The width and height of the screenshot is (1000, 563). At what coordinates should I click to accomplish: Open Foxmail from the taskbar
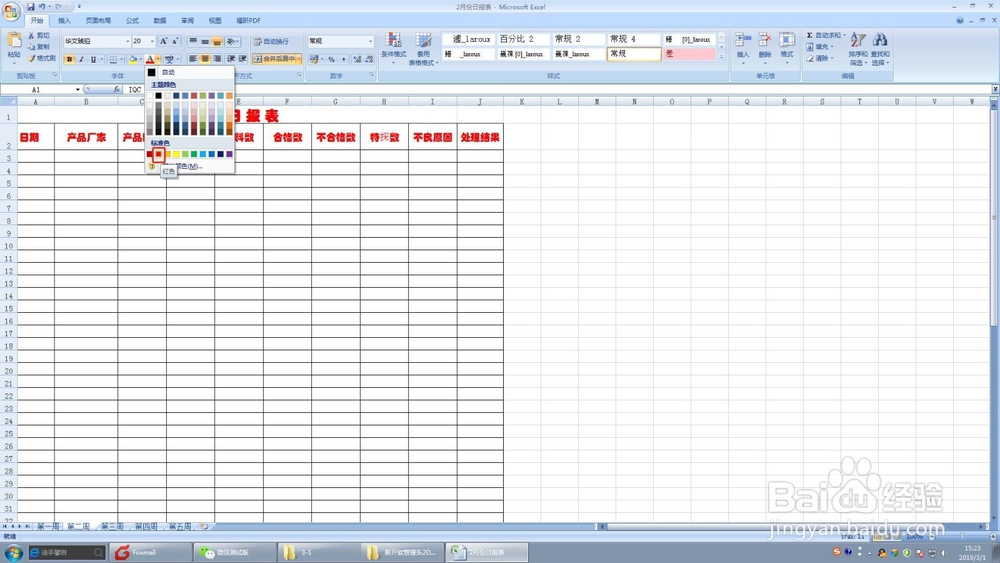(x=151, y=552)
